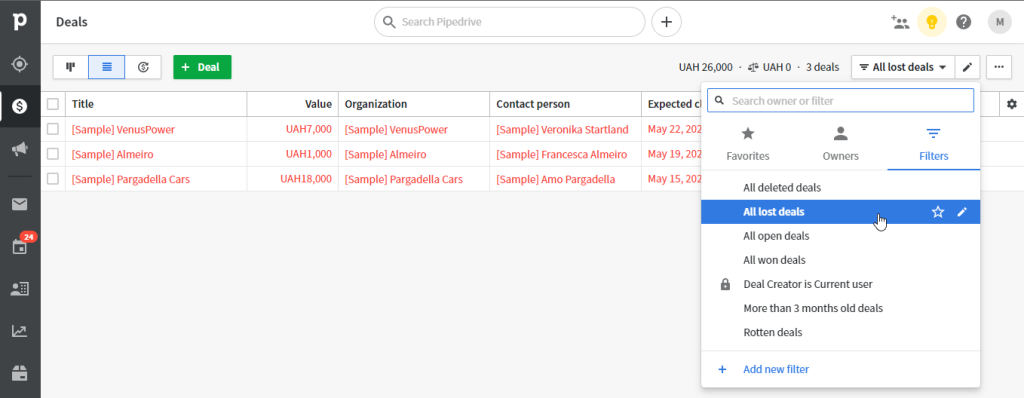Star the All lost deals filter
The image size is (1024, 398).
click(x=938, y=212)
